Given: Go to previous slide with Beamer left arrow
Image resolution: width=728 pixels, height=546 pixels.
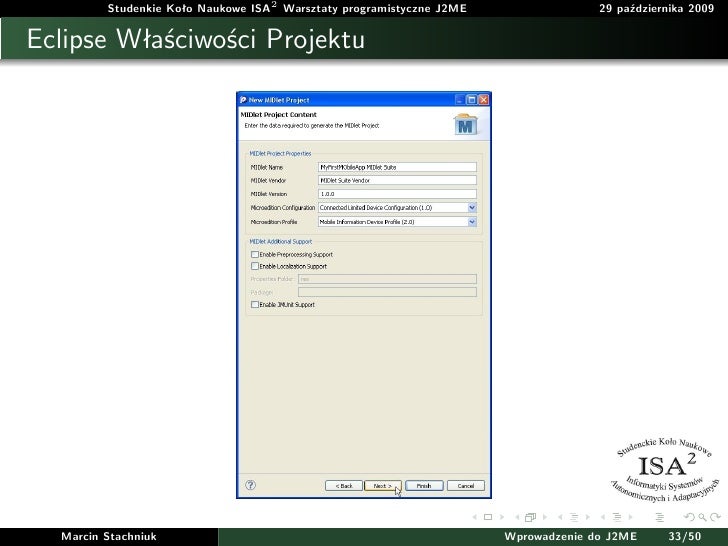Looking at the screenshot, I should coord(474,517).
